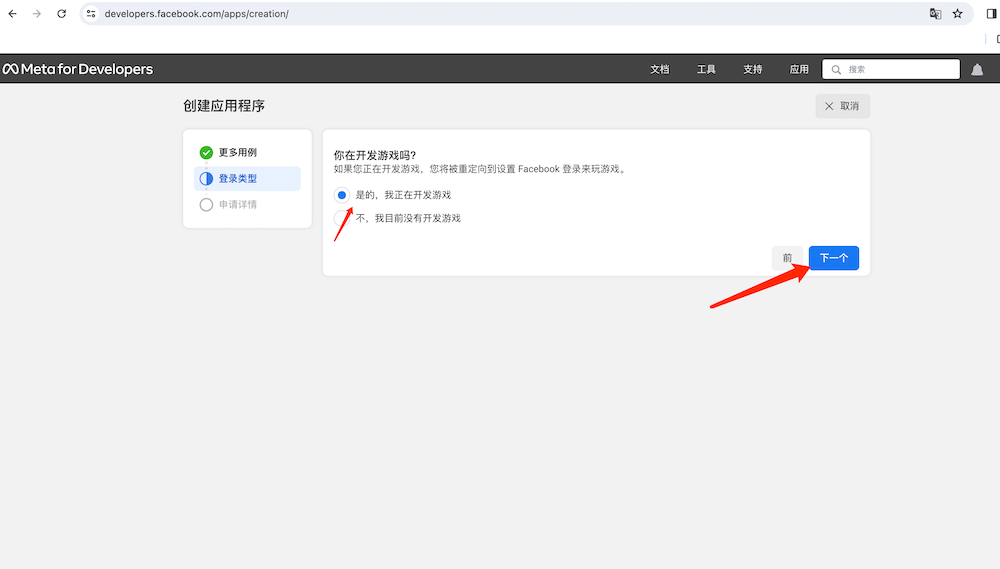Click the browser reload icon
Screen dimensions: 1000x569
62,14
